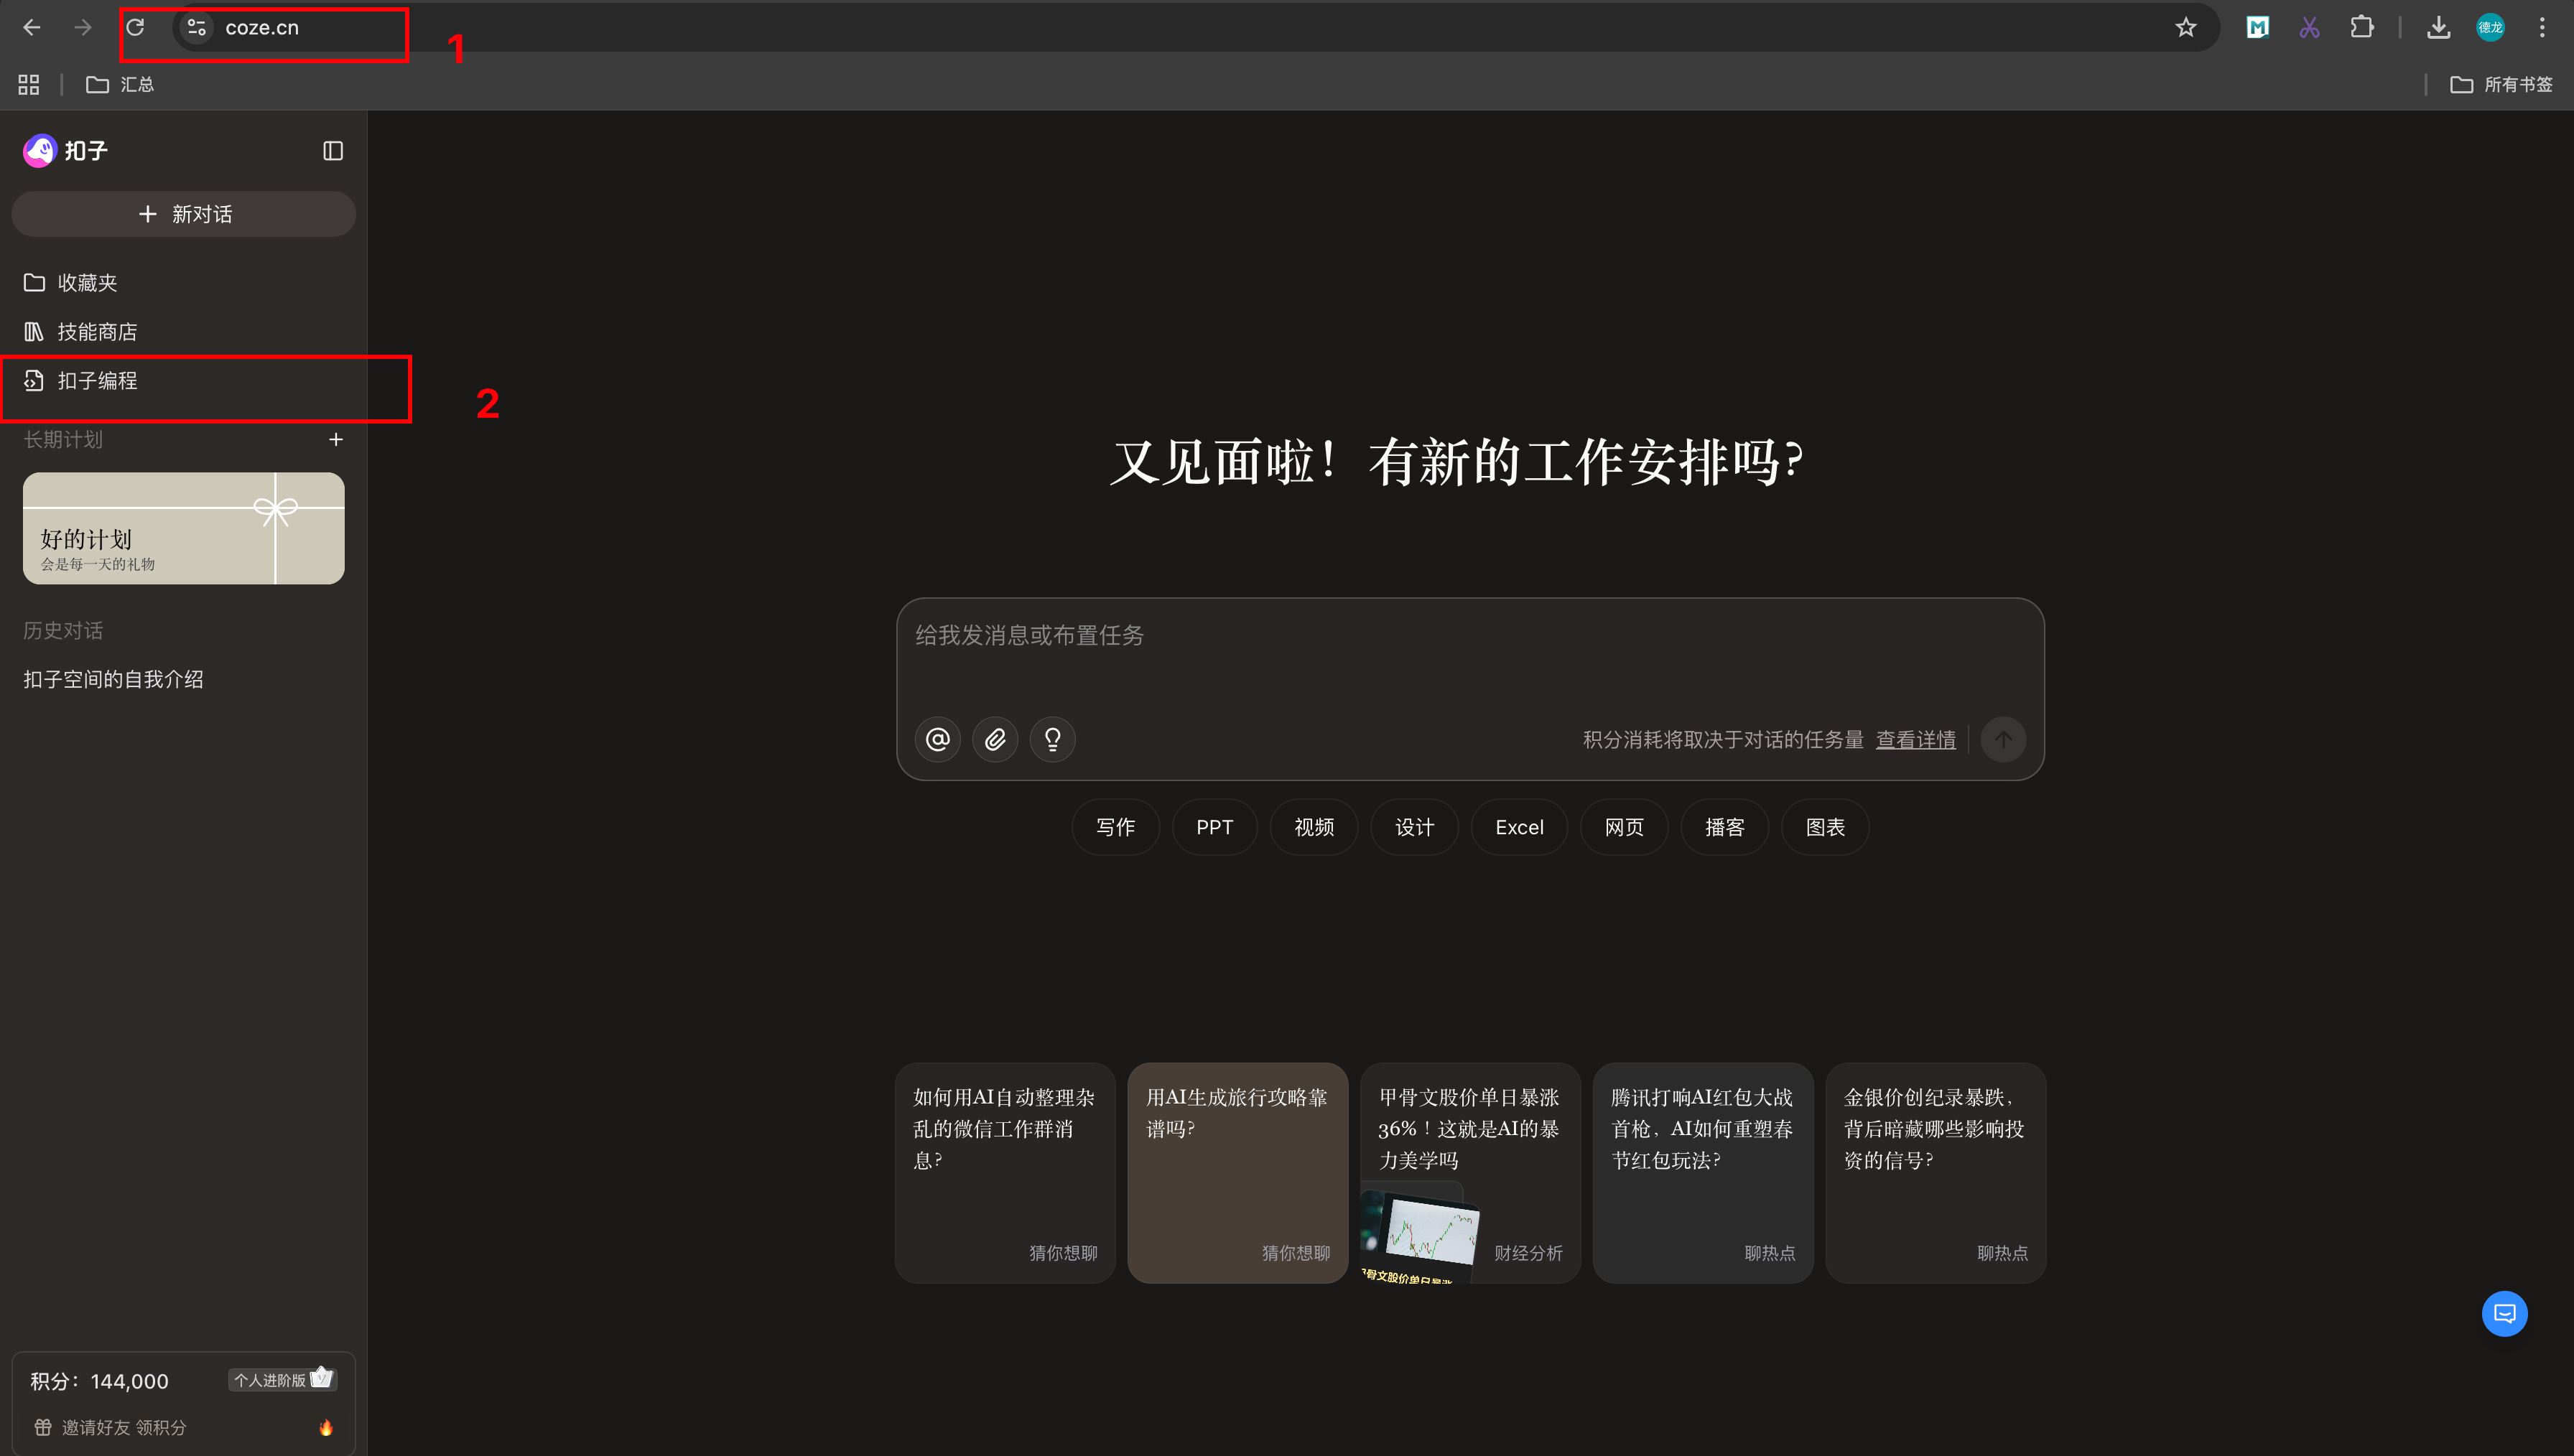
Task: Open the blue feedback chat bubble
Action: tap(2504, 1313)
